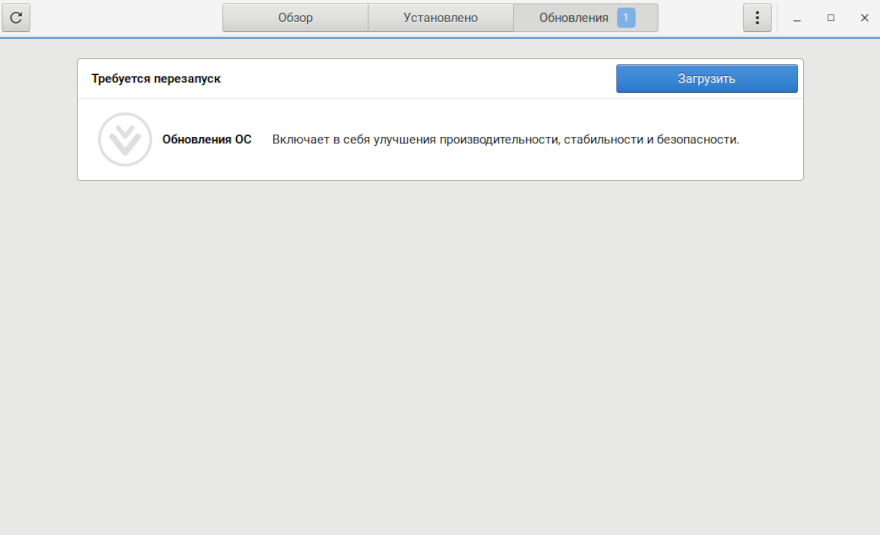Open the Установлено tab
The height and width of the screenshot is (535, 880).
click(440, 18)
